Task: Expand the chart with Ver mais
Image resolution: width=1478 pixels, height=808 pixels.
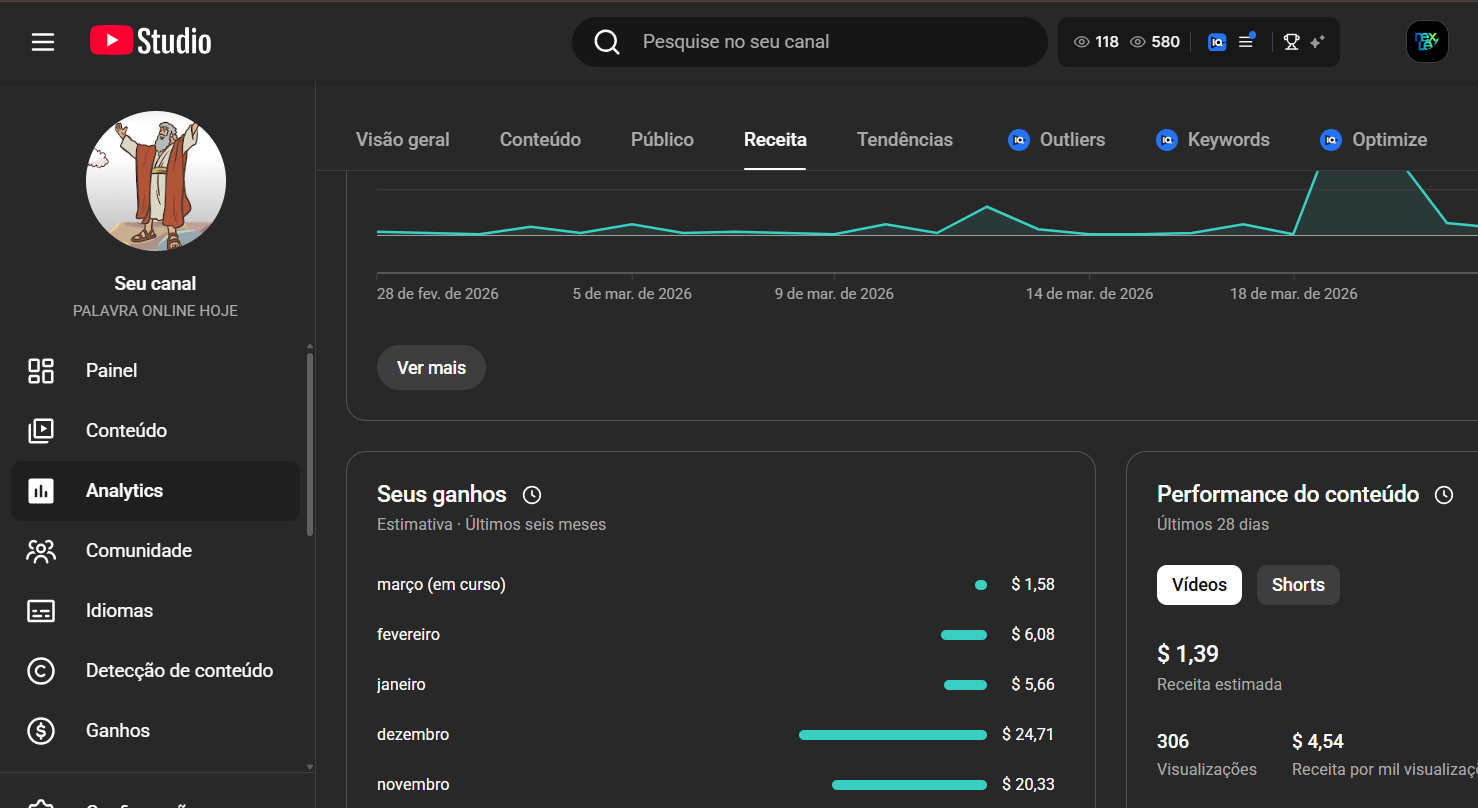Action: [x=431, y=368]
